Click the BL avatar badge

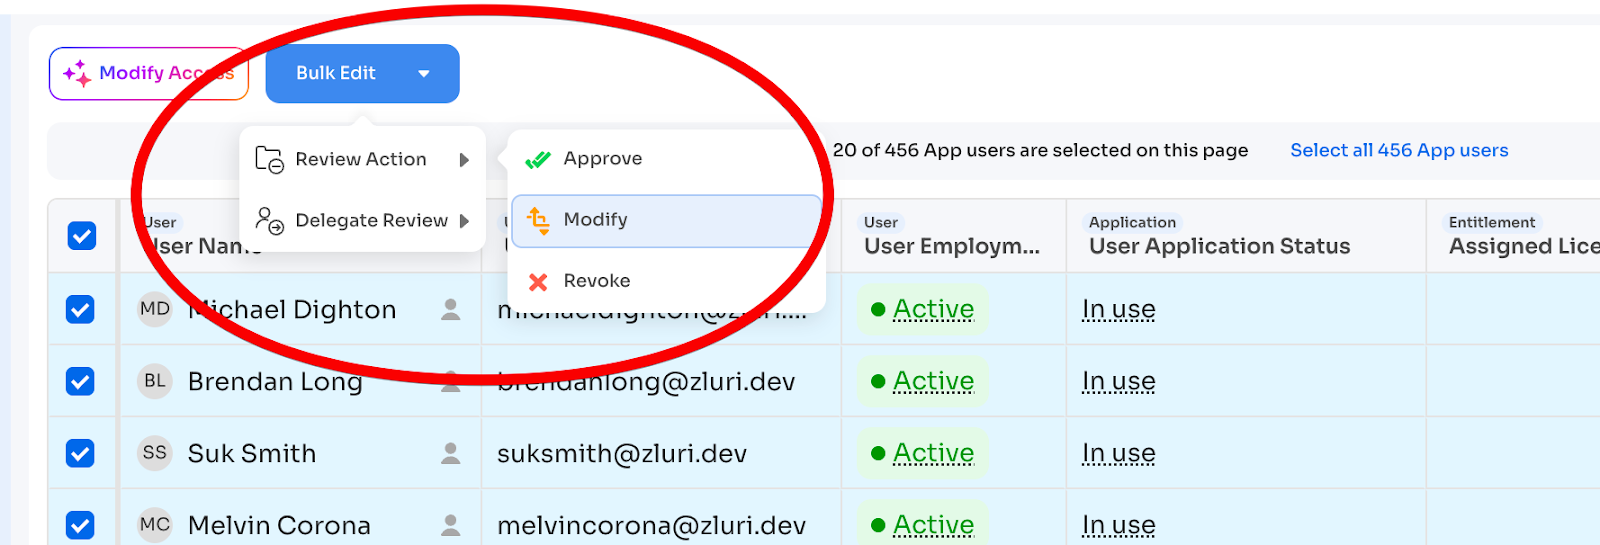click(x=155, y=381)
